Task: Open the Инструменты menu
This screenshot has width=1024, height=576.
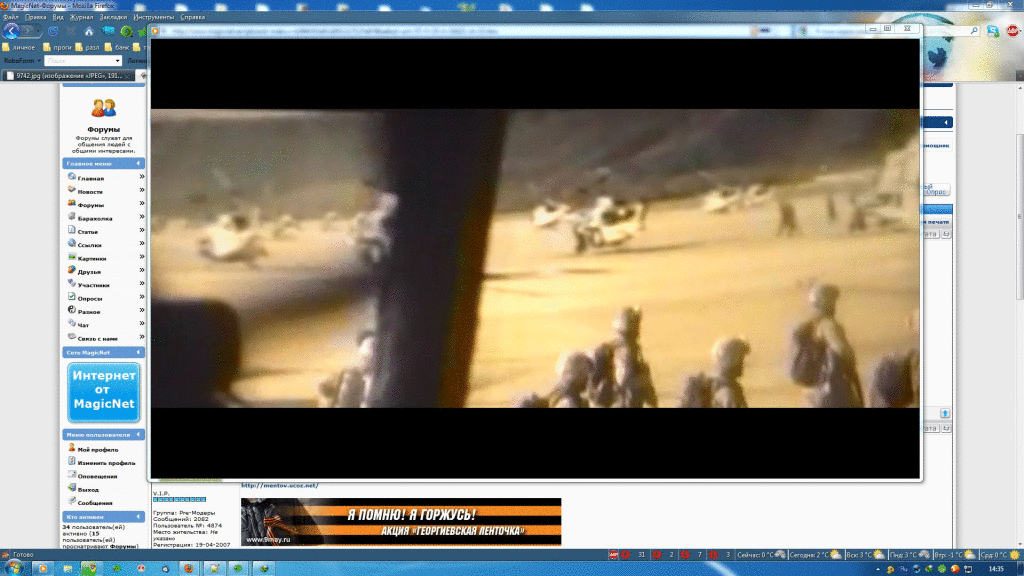Action: [153, 17]
